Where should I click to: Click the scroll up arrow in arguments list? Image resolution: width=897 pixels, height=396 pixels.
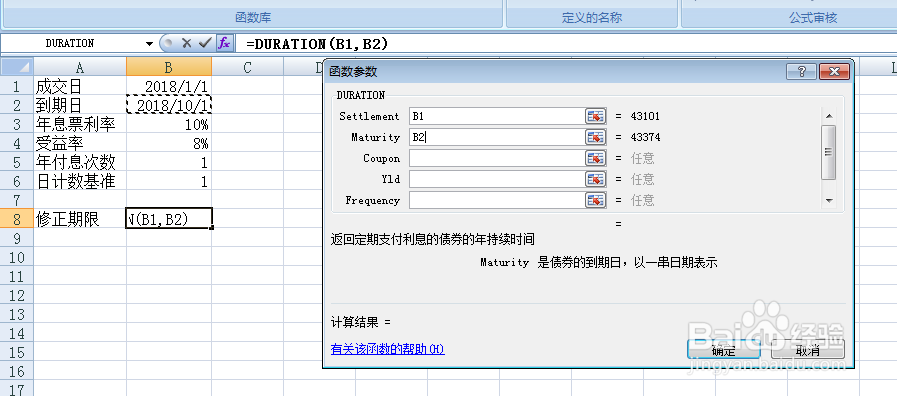[x=828, y=116]
